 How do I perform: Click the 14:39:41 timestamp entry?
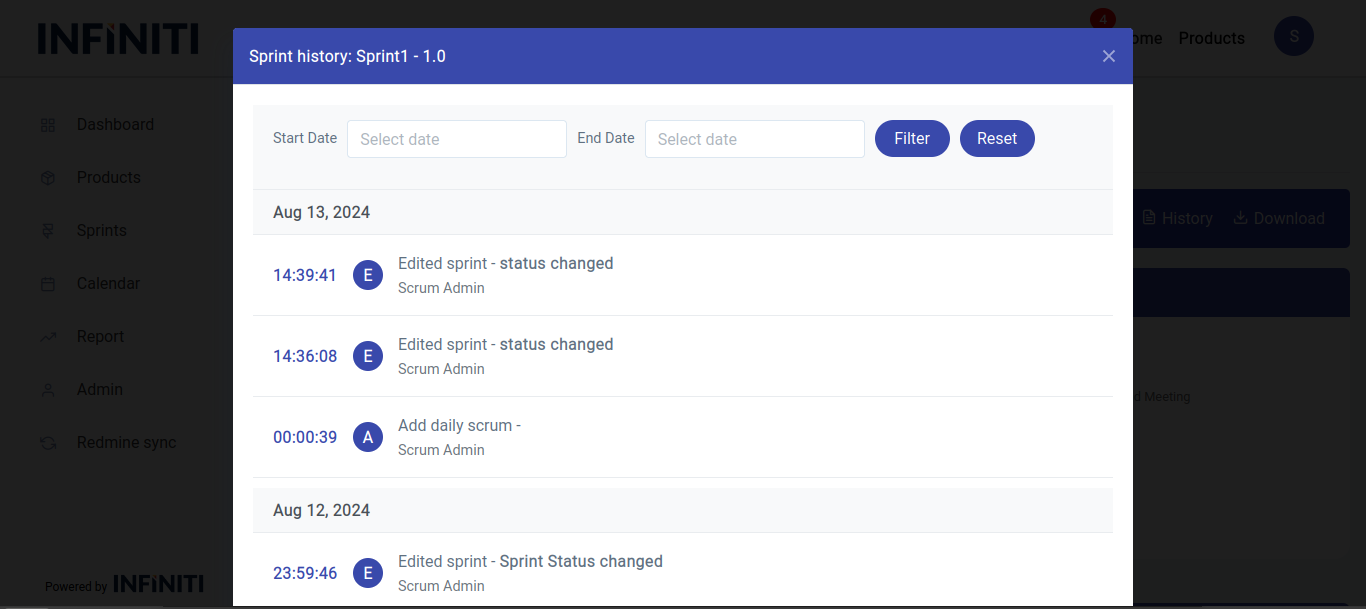pyautogui.click(x=305, y=275)
